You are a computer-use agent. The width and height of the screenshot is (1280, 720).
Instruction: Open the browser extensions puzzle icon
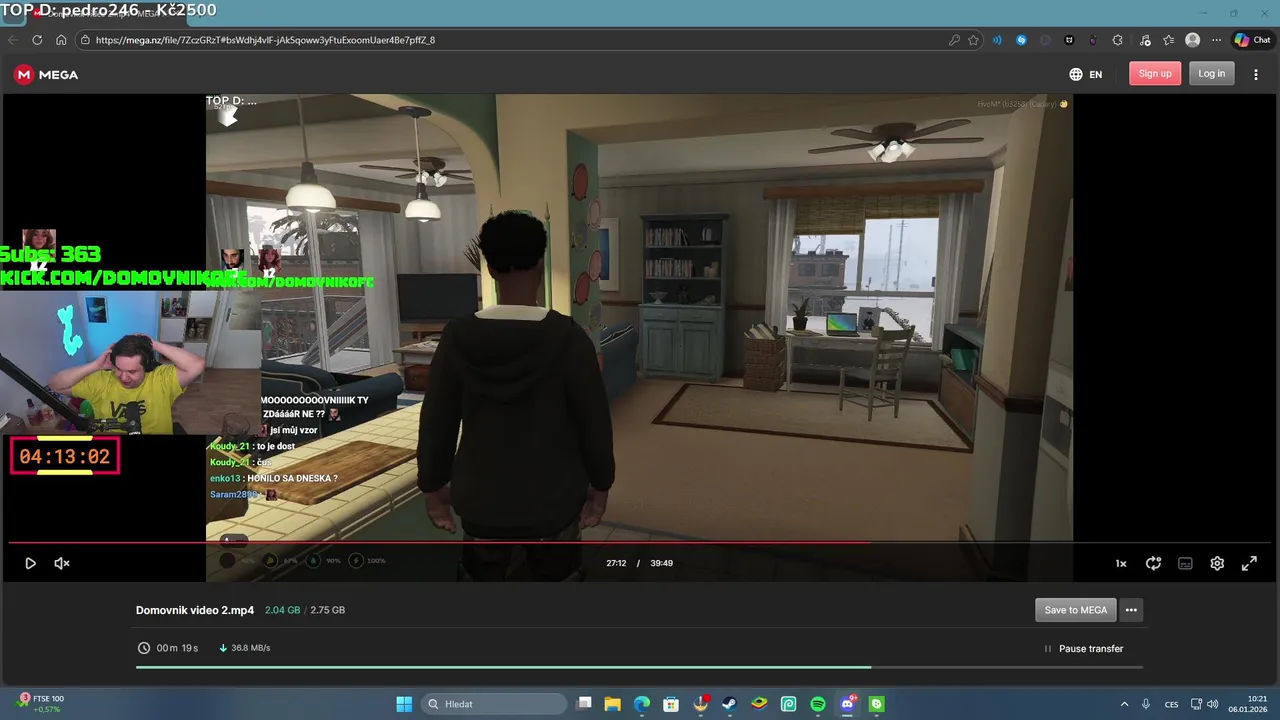tap(1118, 40)
